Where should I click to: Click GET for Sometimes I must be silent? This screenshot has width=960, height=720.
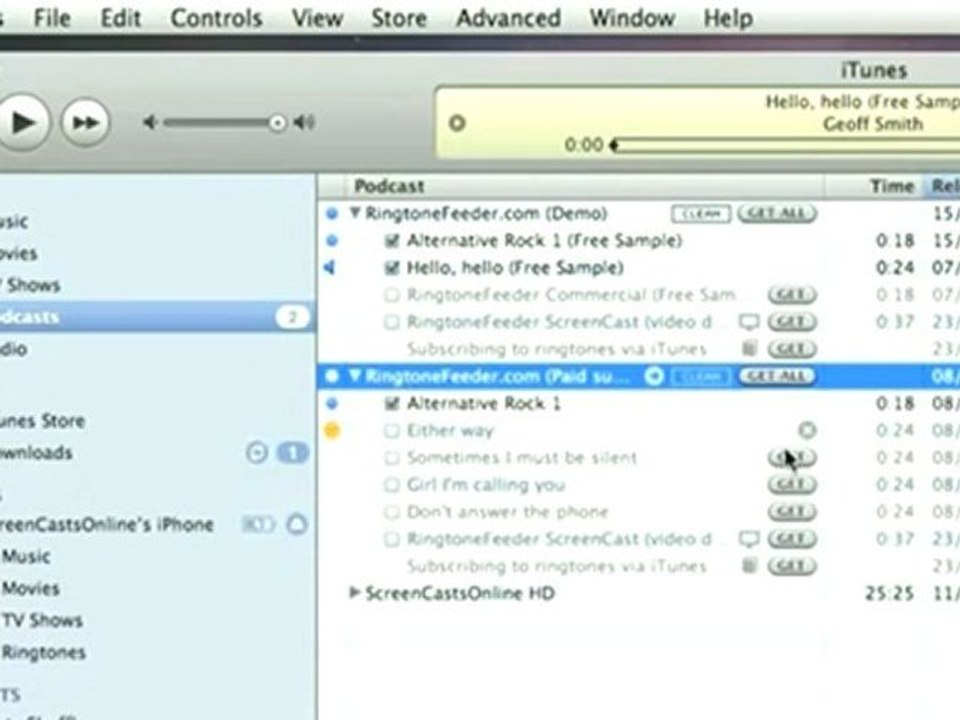click(x=792, y=457)
